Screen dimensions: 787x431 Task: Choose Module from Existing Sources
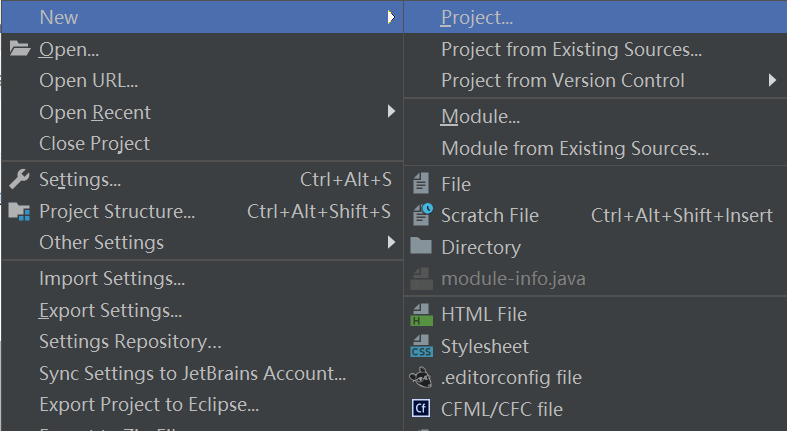tap(575, 149)
